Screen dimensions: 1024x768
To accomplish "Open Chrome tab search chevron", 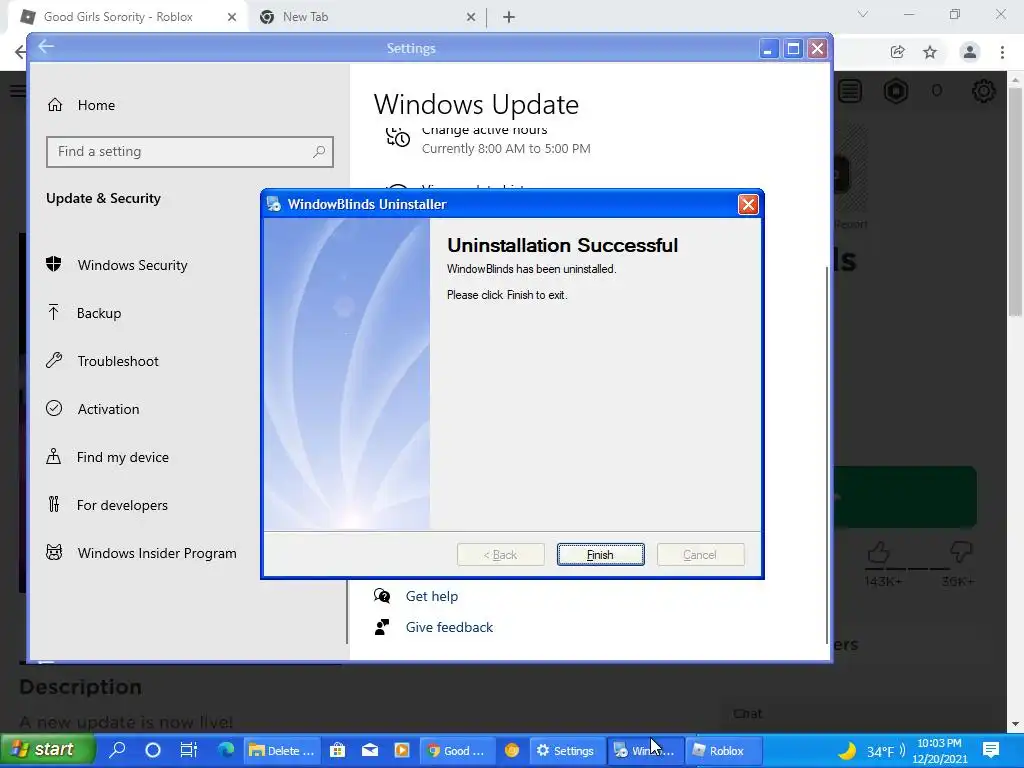I will (x=863, y=14).
